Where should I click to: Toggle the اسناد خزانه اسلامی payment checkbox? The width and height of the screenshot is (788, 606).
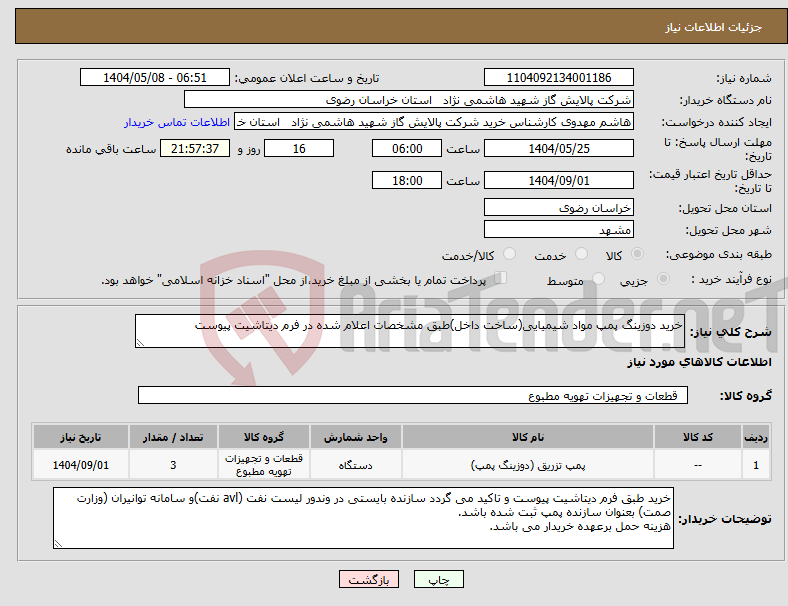(500, 278)
